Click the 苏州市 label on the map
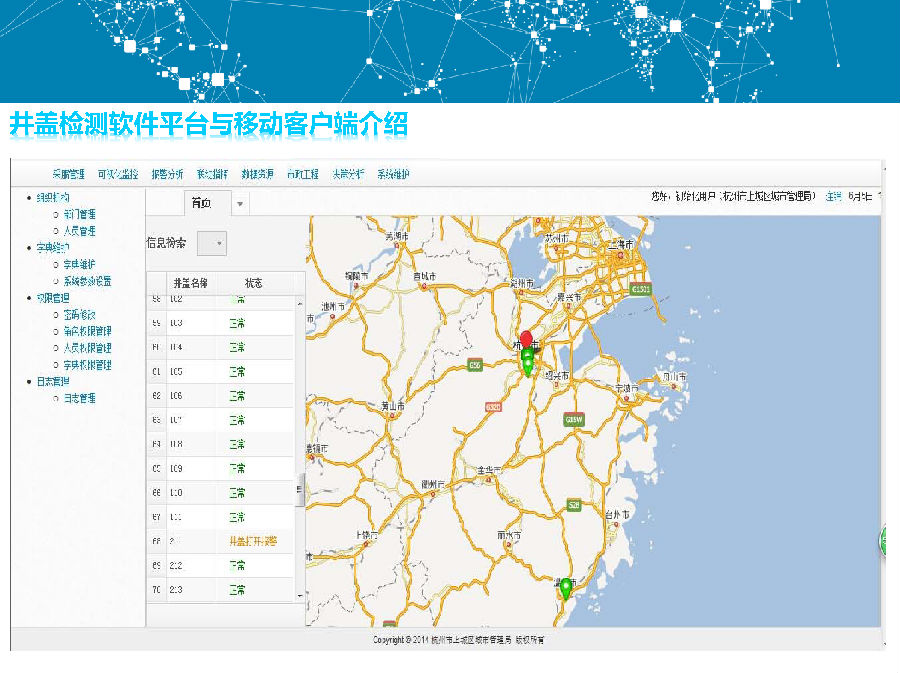Image resolution: width=900 pixels, height=673 pixels. click(x=557, y=237)
